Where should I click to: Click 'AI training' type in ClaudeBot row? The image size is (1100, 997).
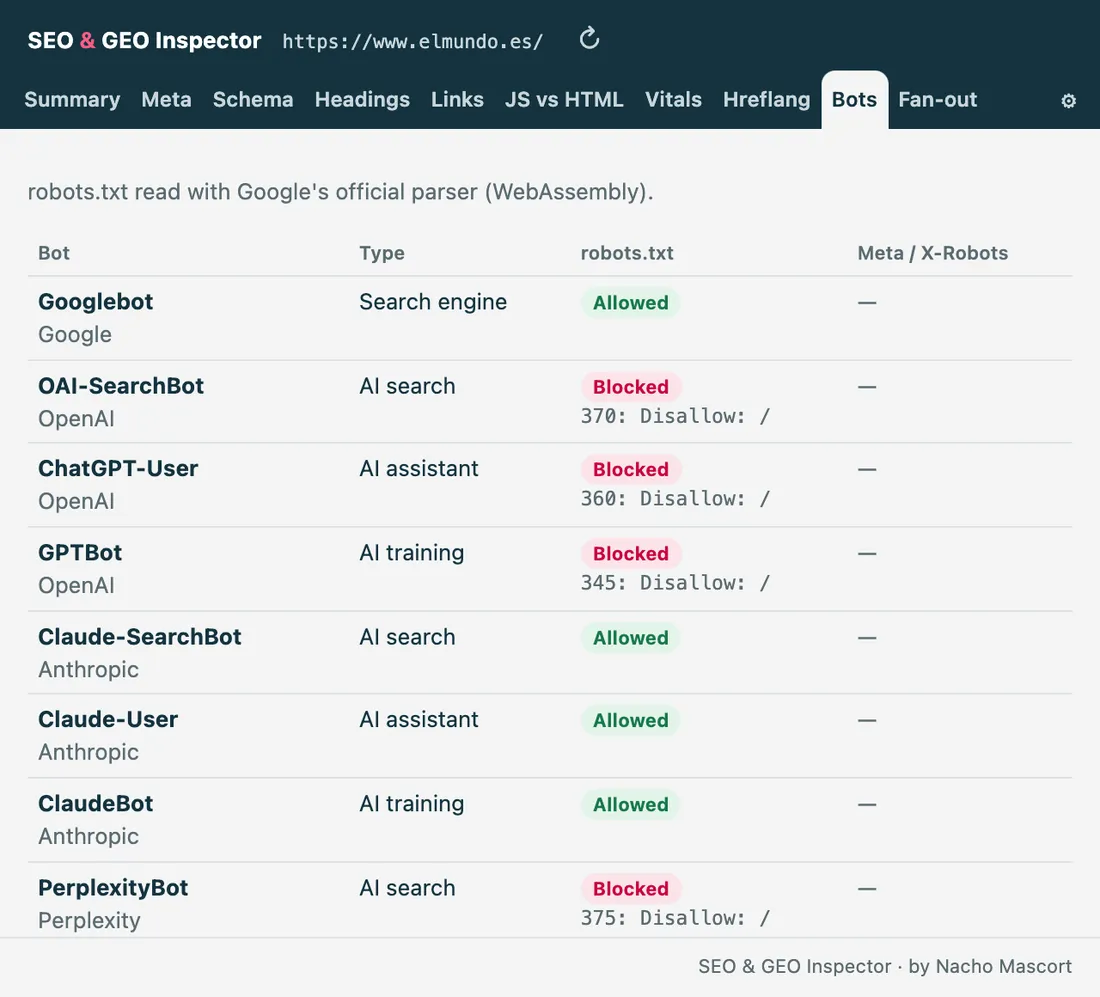tap(411, 804)
